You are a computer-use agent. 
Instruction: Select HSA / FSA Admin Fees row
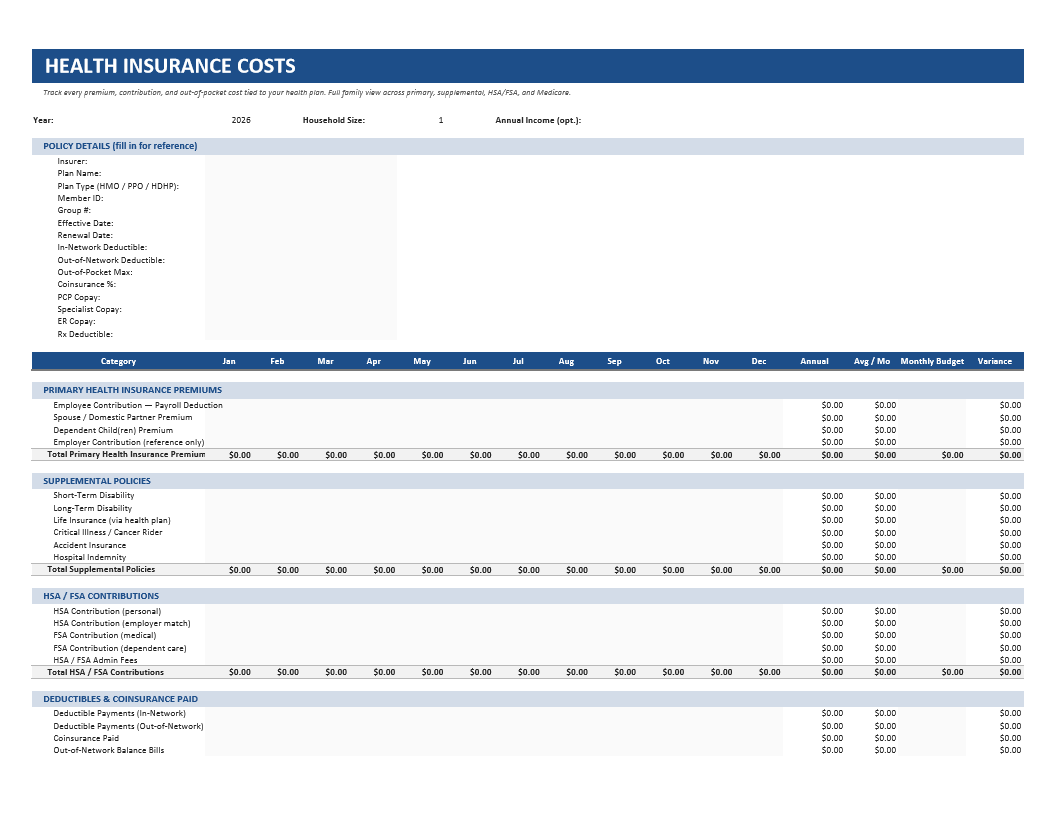click(x=527, y=660)
